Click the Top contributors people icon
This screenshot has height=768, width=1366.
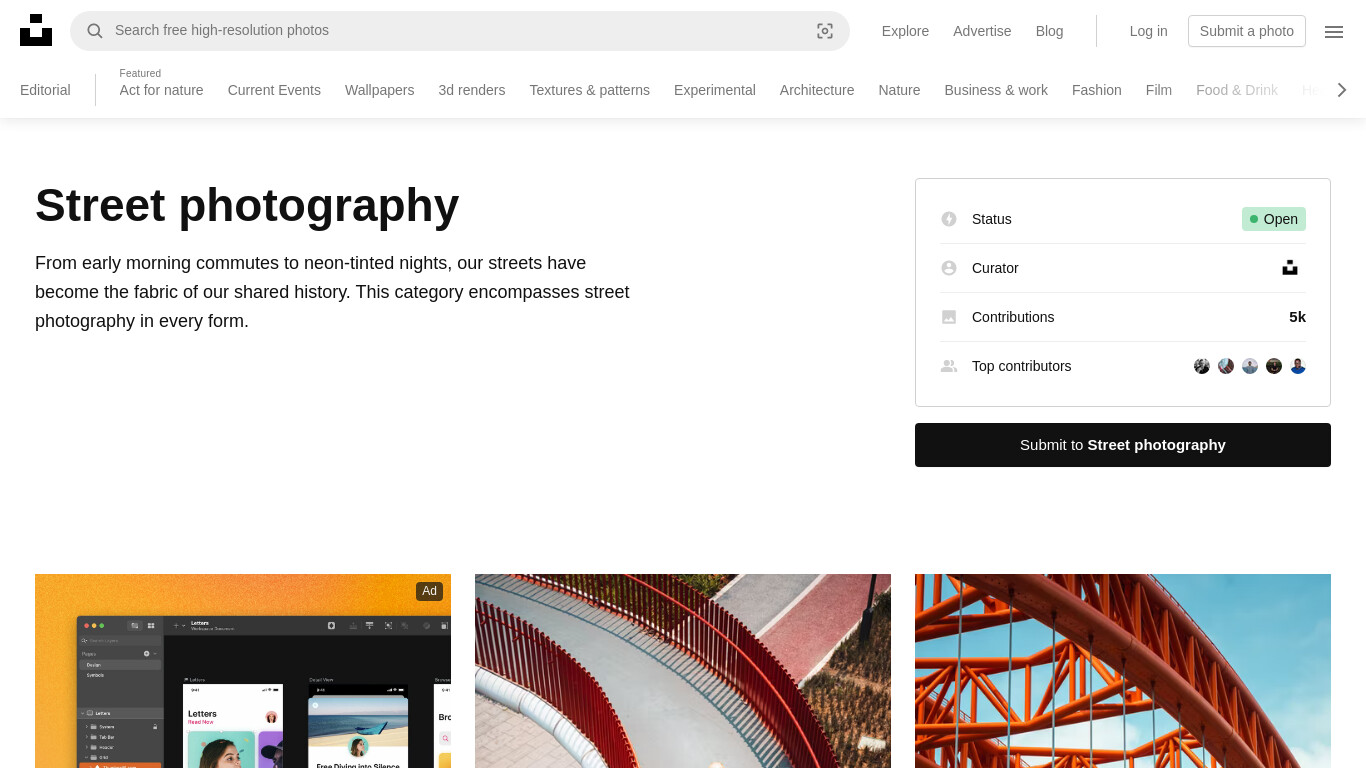[x=949, y=366]
